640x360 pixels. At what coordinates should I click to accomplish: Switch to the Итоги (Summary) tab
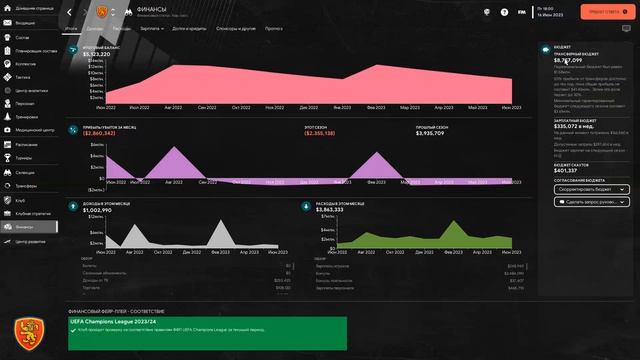pos(71,29)
